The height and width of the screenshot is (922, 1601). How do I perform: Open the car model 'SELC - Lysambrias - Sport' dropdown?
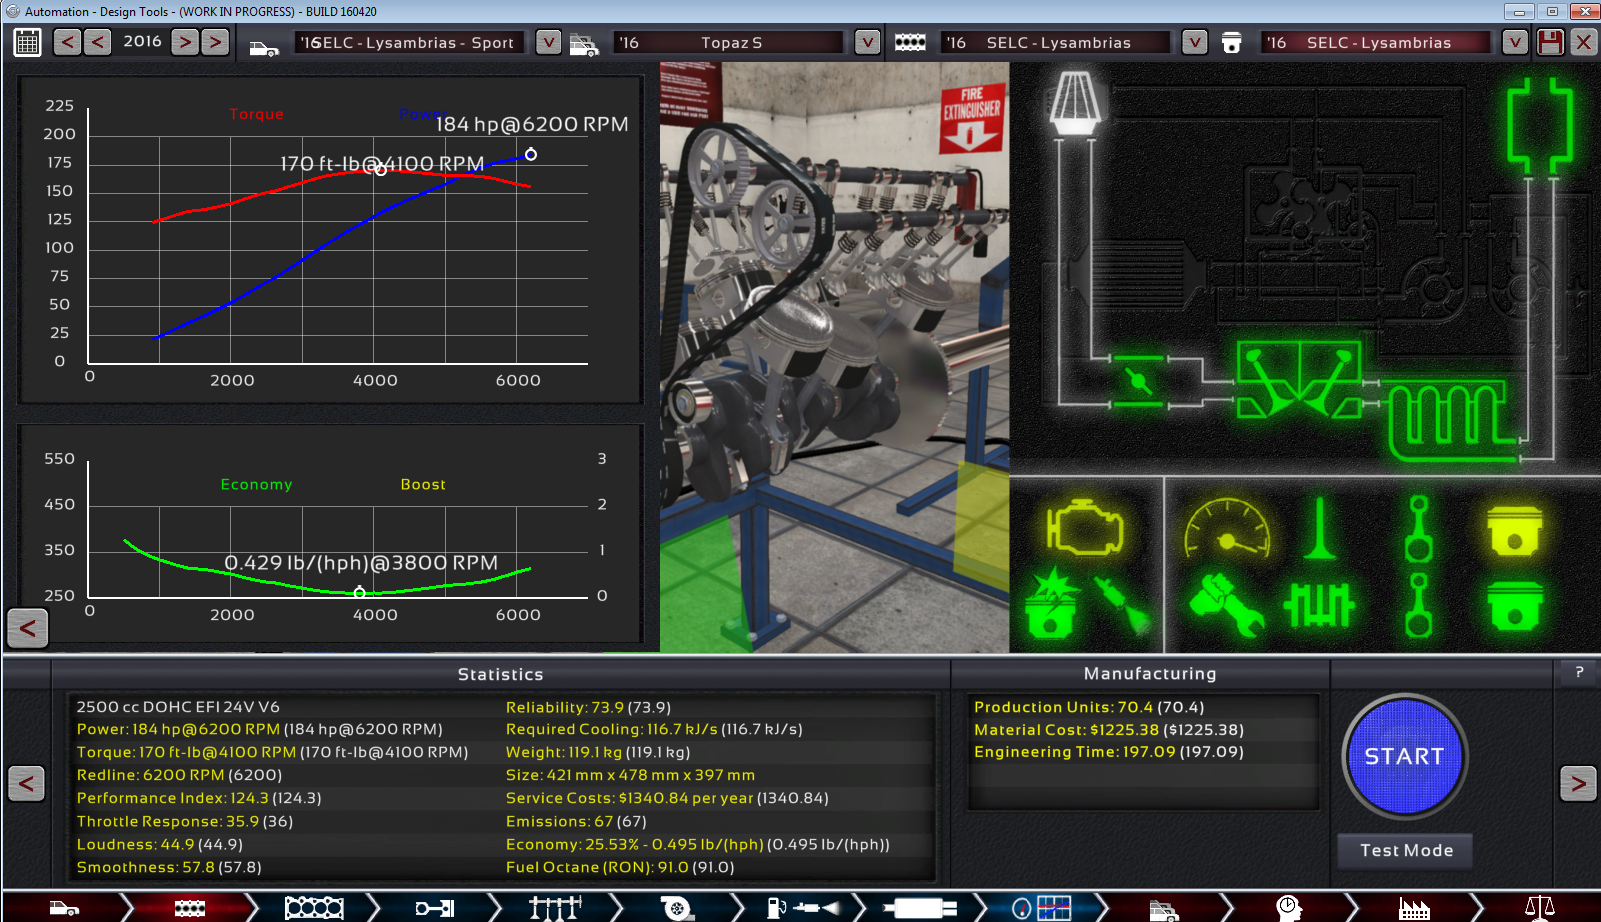[548, 42]
